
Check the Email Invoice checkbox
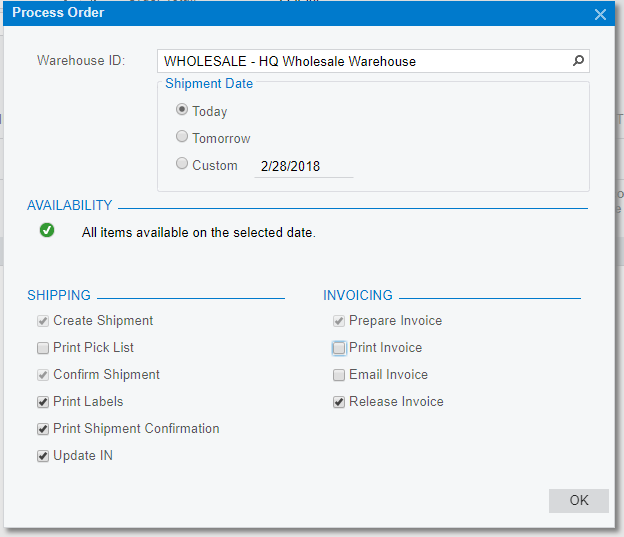(x=340, y=375)
